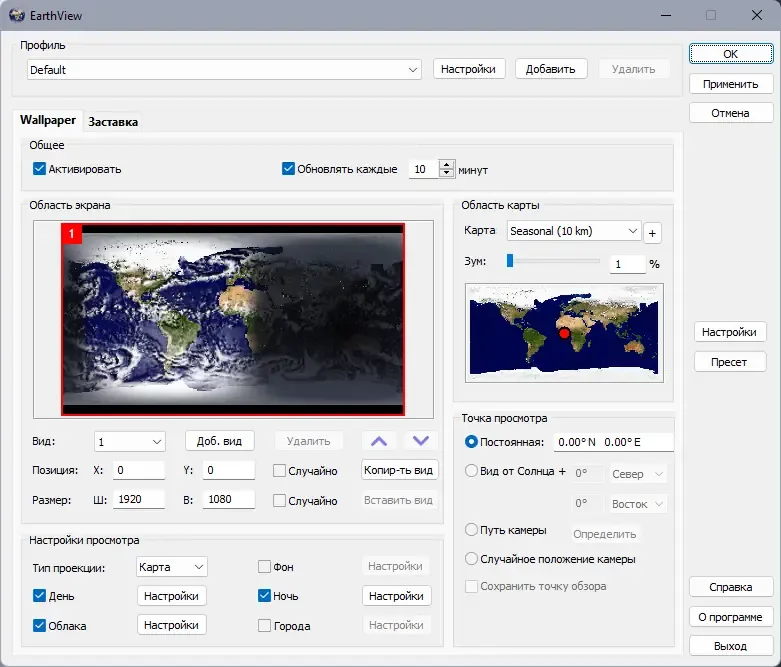Open the Тип проекции Карта dropdown
The height and width of the screenshot is (667, 781).
(x=172, y=567)
